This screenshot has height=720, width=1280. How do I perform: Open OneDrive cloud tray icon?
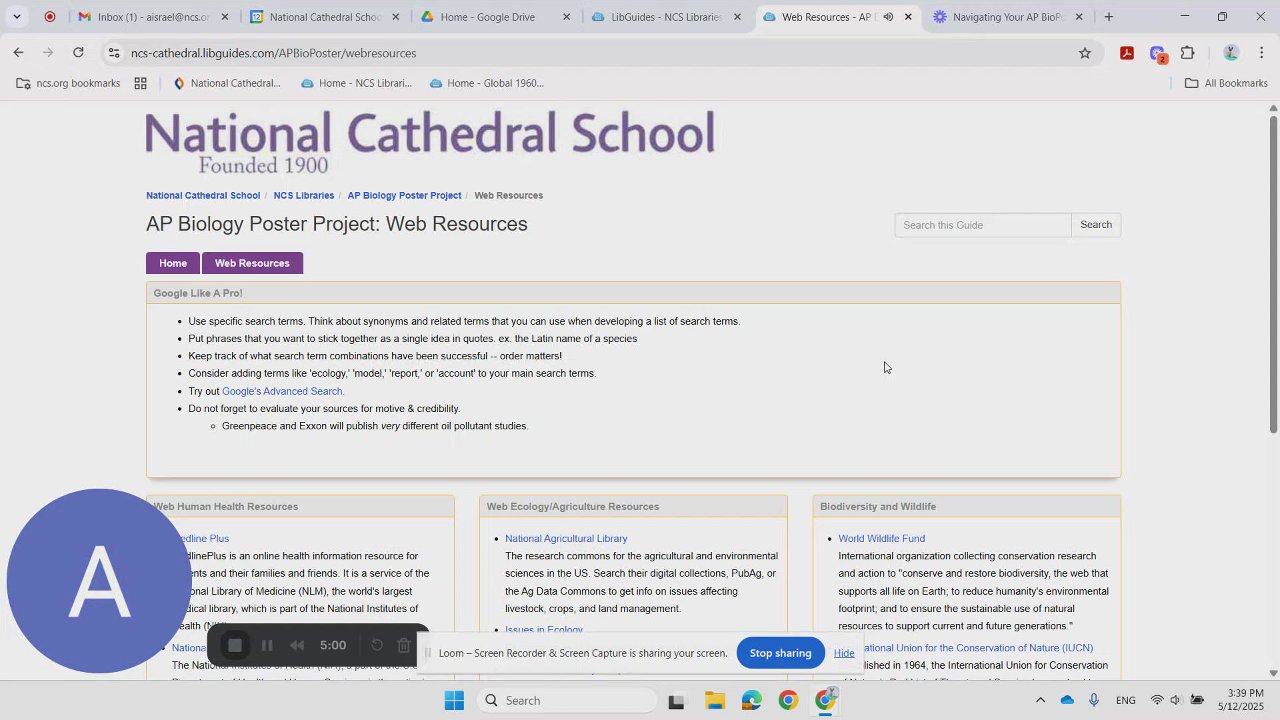tap(1067, 700)
